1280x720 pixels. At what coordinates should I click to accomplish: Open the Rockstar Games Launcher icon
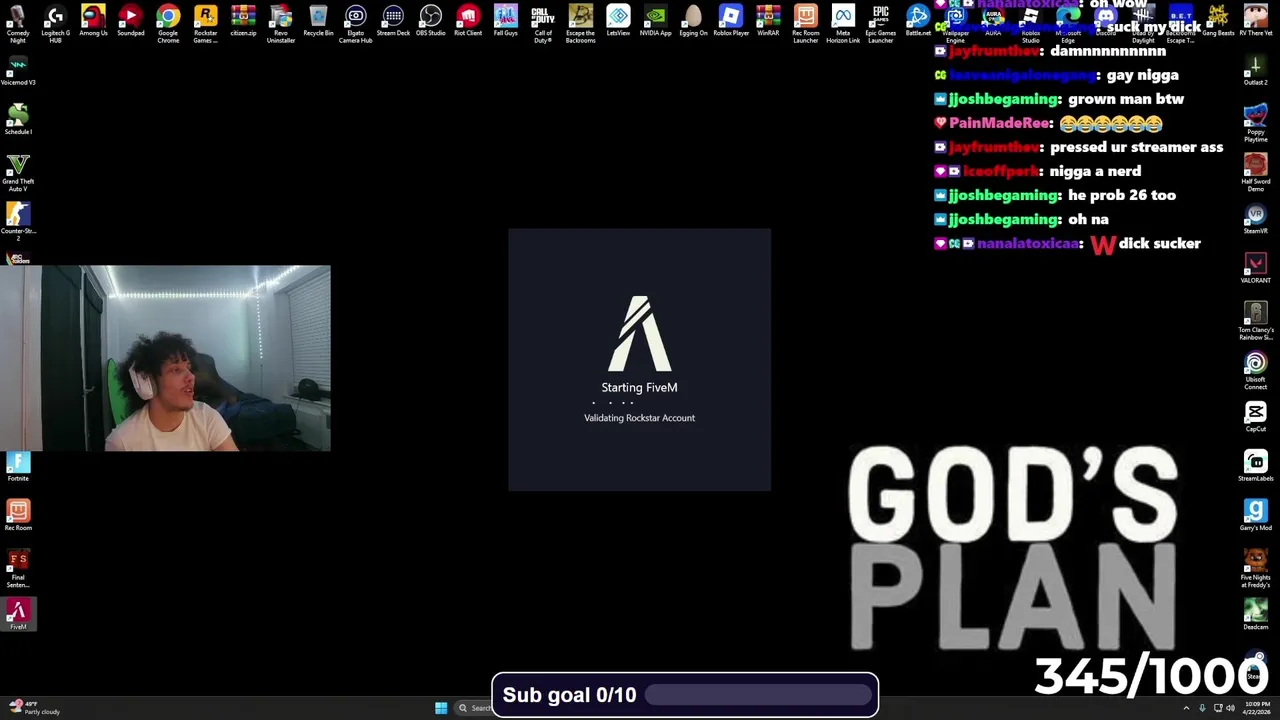click(205, 22)
